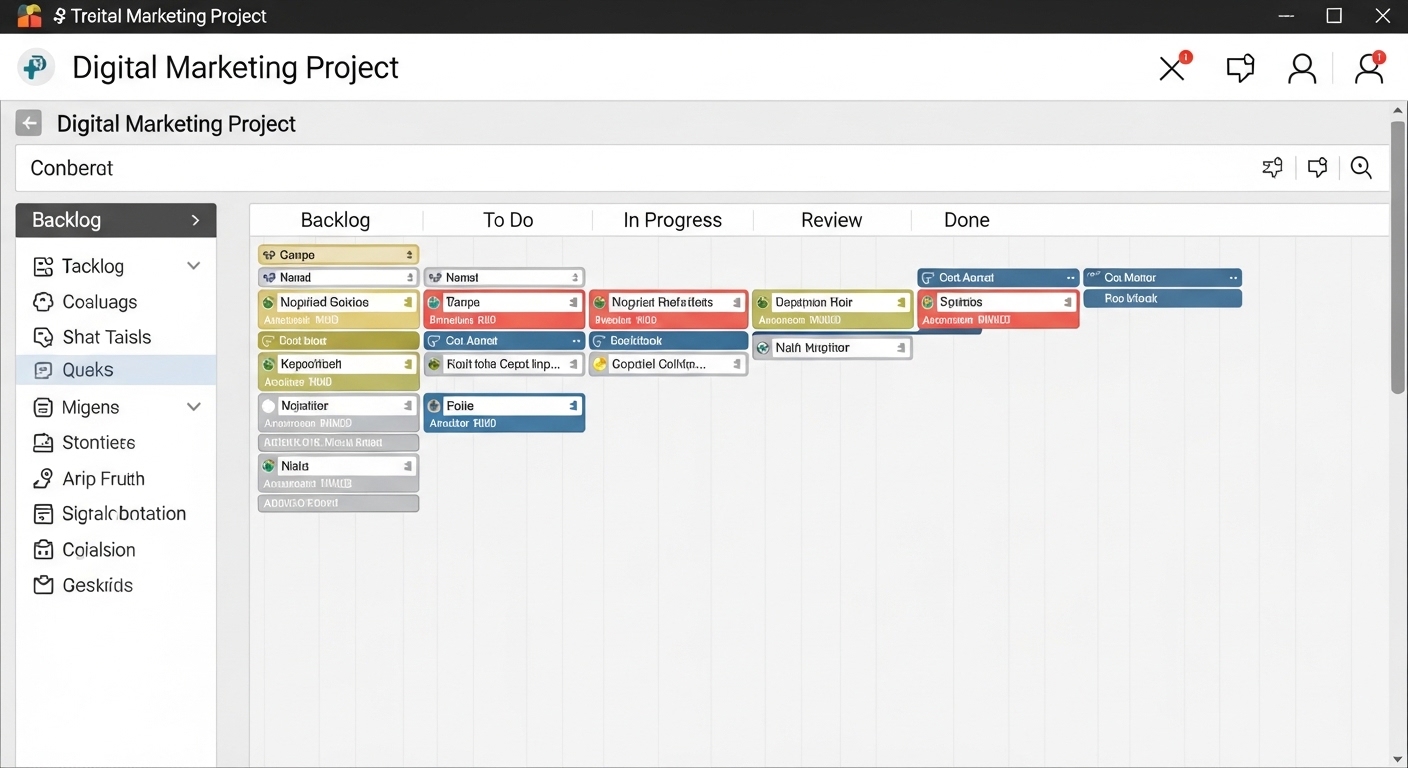The width and height of the screenshot is (1408, 768).
Task: Select the Done column header
Action: pyautogui.click(x=966, y=220)
